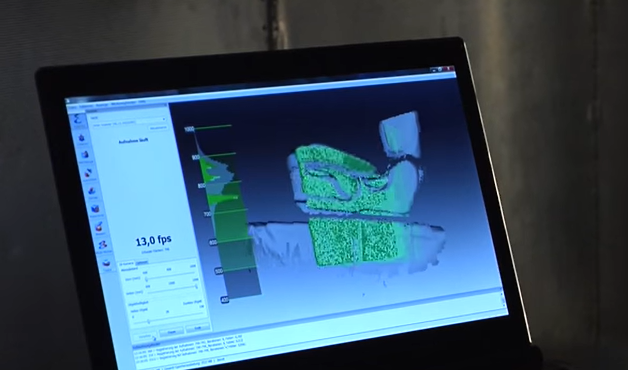This screenshot has width=628, height=370.
Task: Select the red-and-blue crossed arrows sidebar icon
Action: [x=89, y=172]
